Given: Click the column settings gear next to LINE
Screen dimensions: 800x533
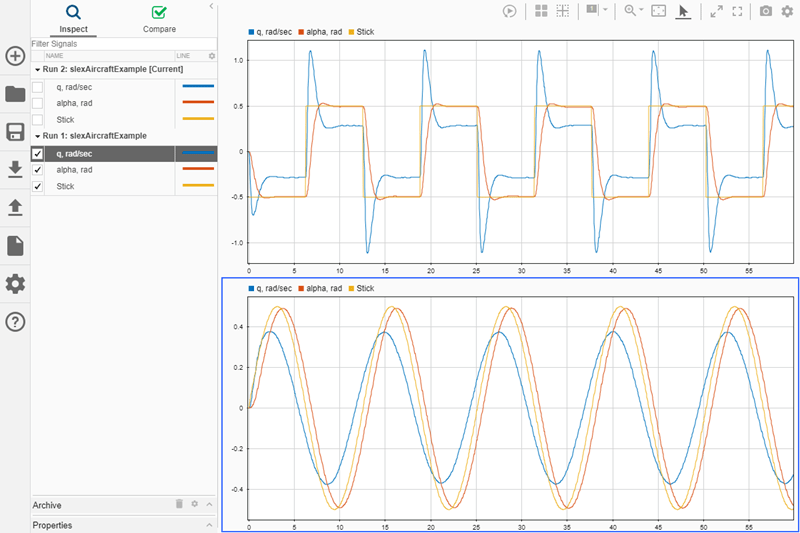Looking at the screenshot, I should click(x=212, y=56).
